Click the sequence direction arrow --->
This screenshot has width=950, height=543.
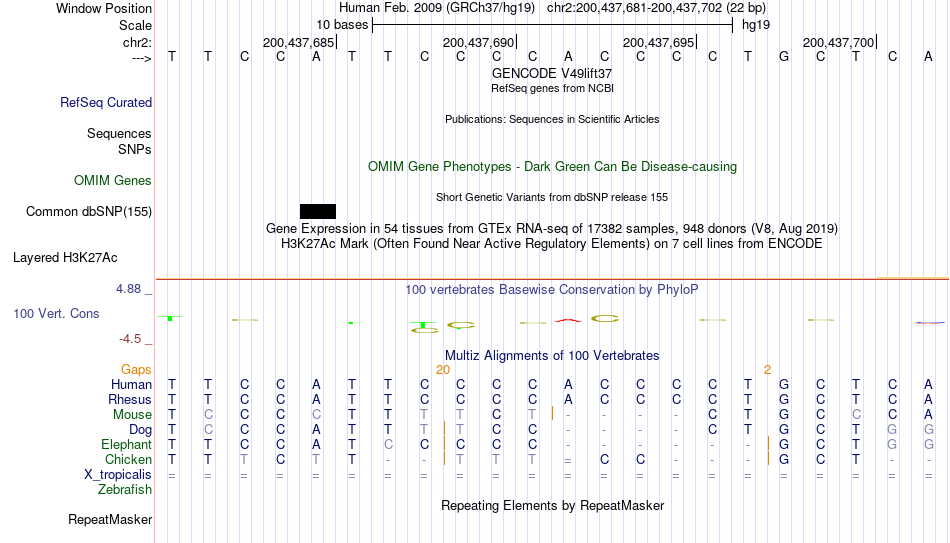click(142, 58)
